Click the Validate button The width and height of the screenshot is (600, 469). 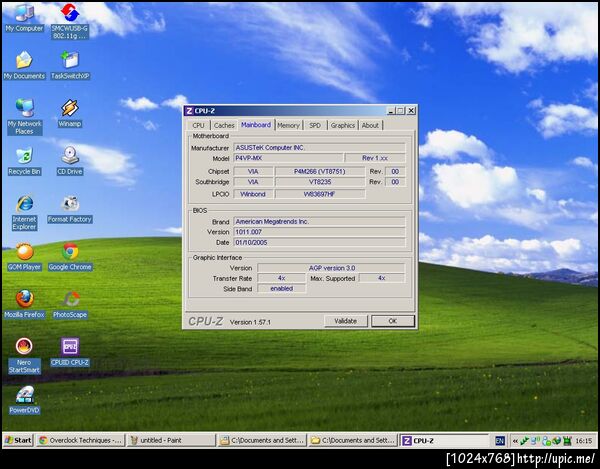[x=346, y=321]
